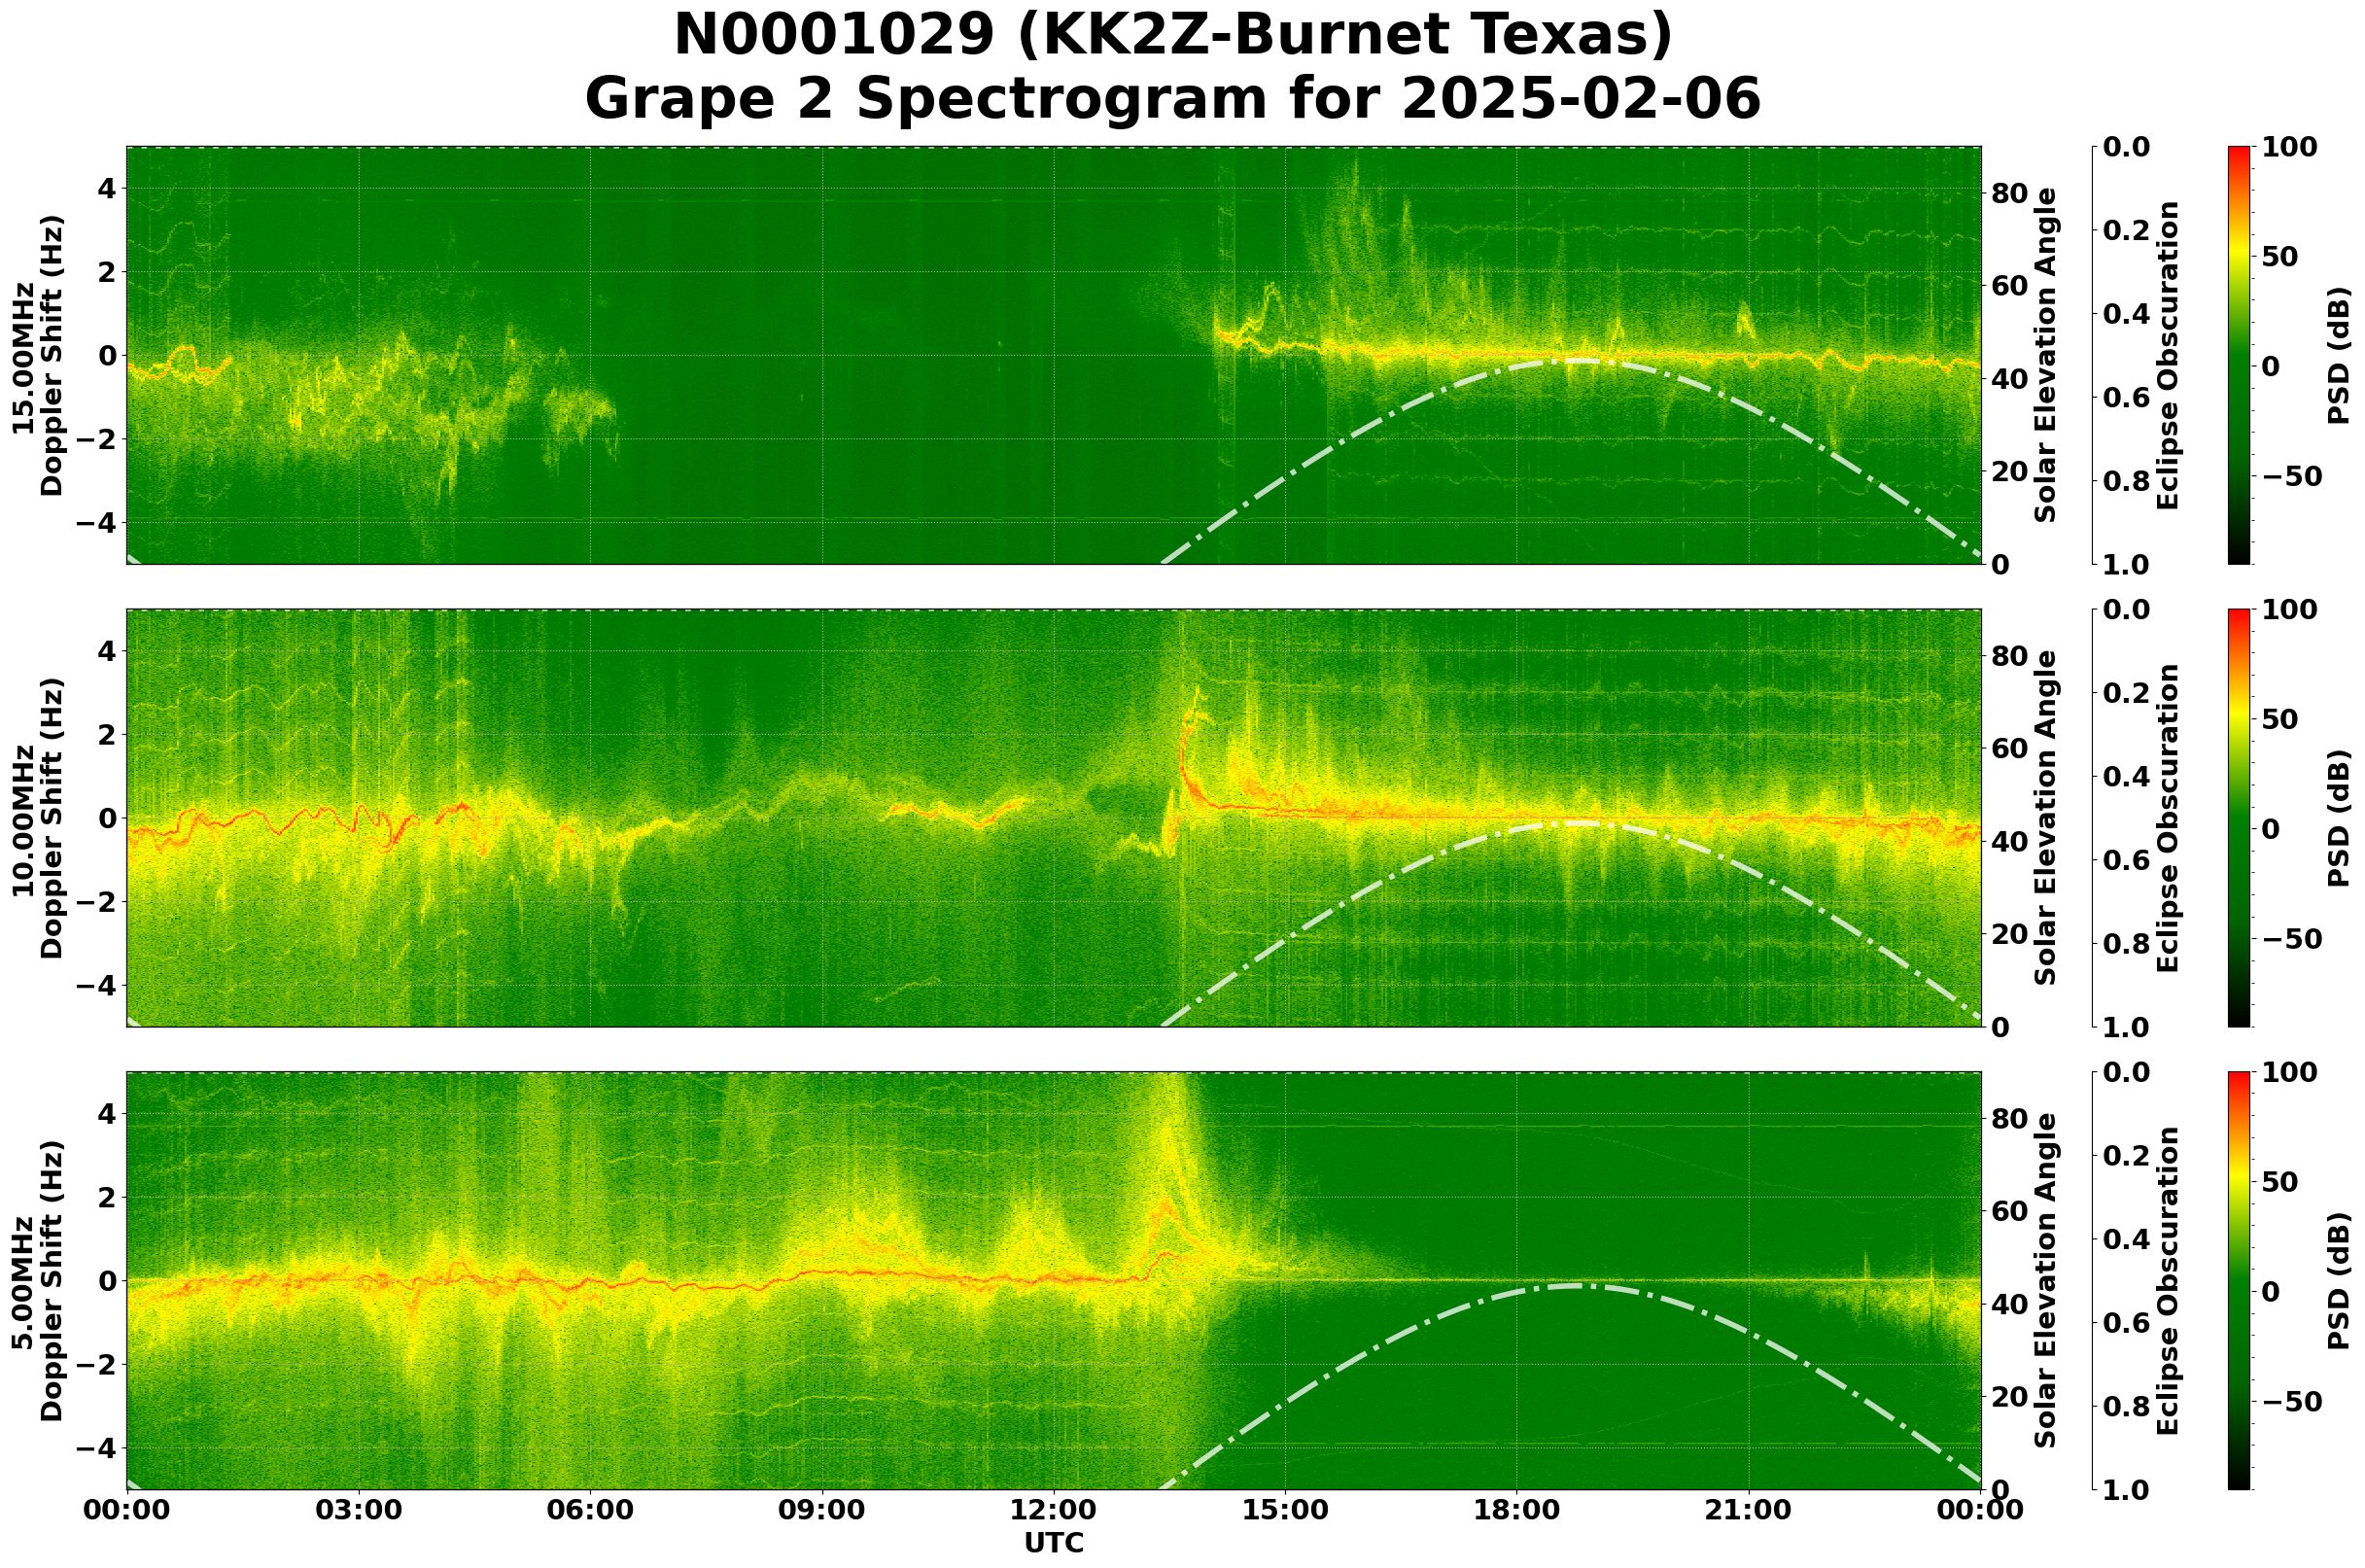Select the bottom panel PSD colorbar

[x=2239, y=1281]
